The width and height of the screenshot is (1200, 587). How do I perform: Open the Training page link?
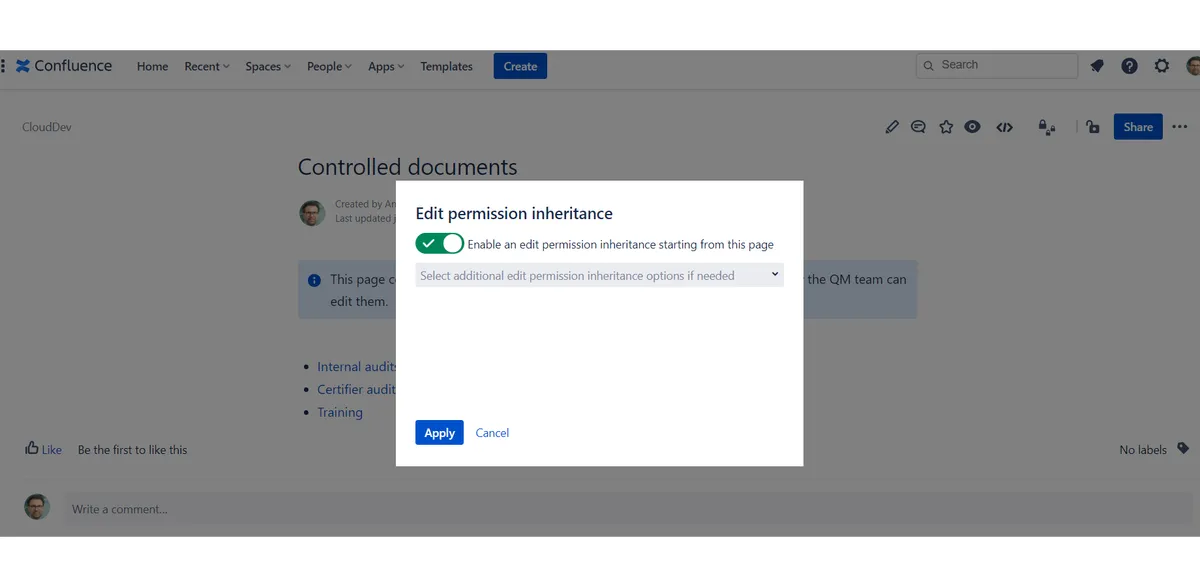(340, 412)
